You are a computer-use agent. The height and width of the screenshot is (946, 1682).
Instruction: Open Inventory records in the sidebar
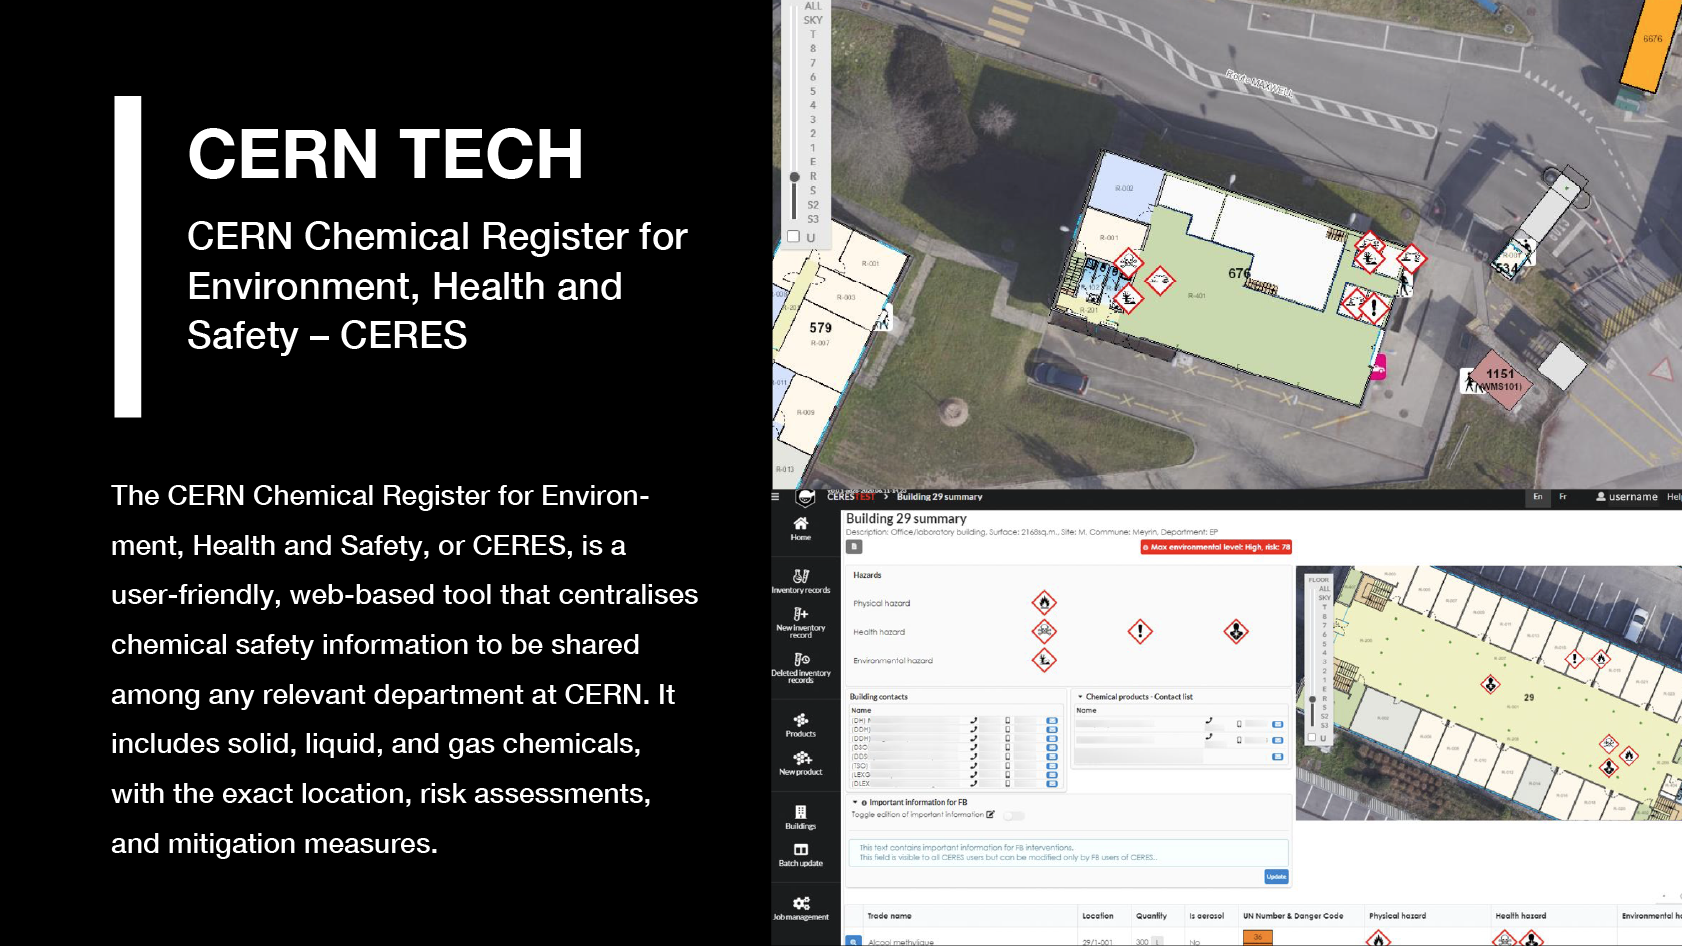pyautogui.click(x=801, y=581)
